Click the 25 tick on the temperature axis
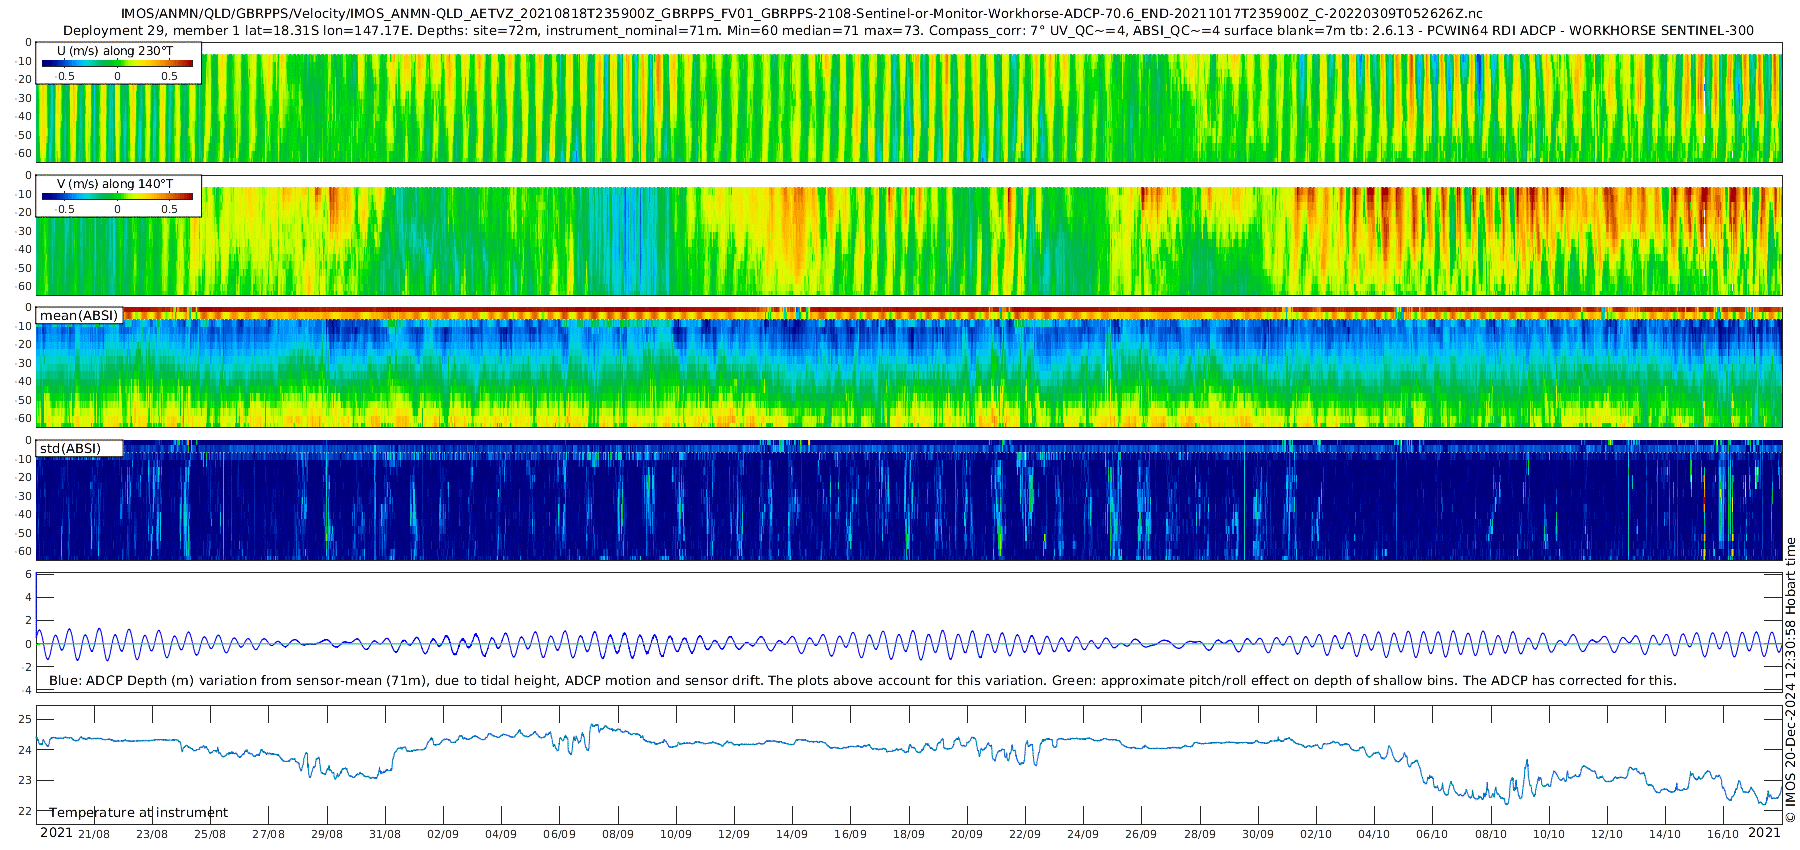 [25, 719]
